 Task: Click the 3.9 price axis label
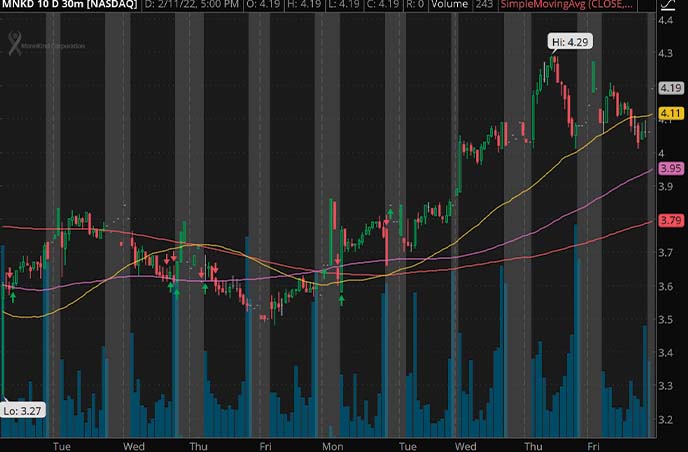666,187
